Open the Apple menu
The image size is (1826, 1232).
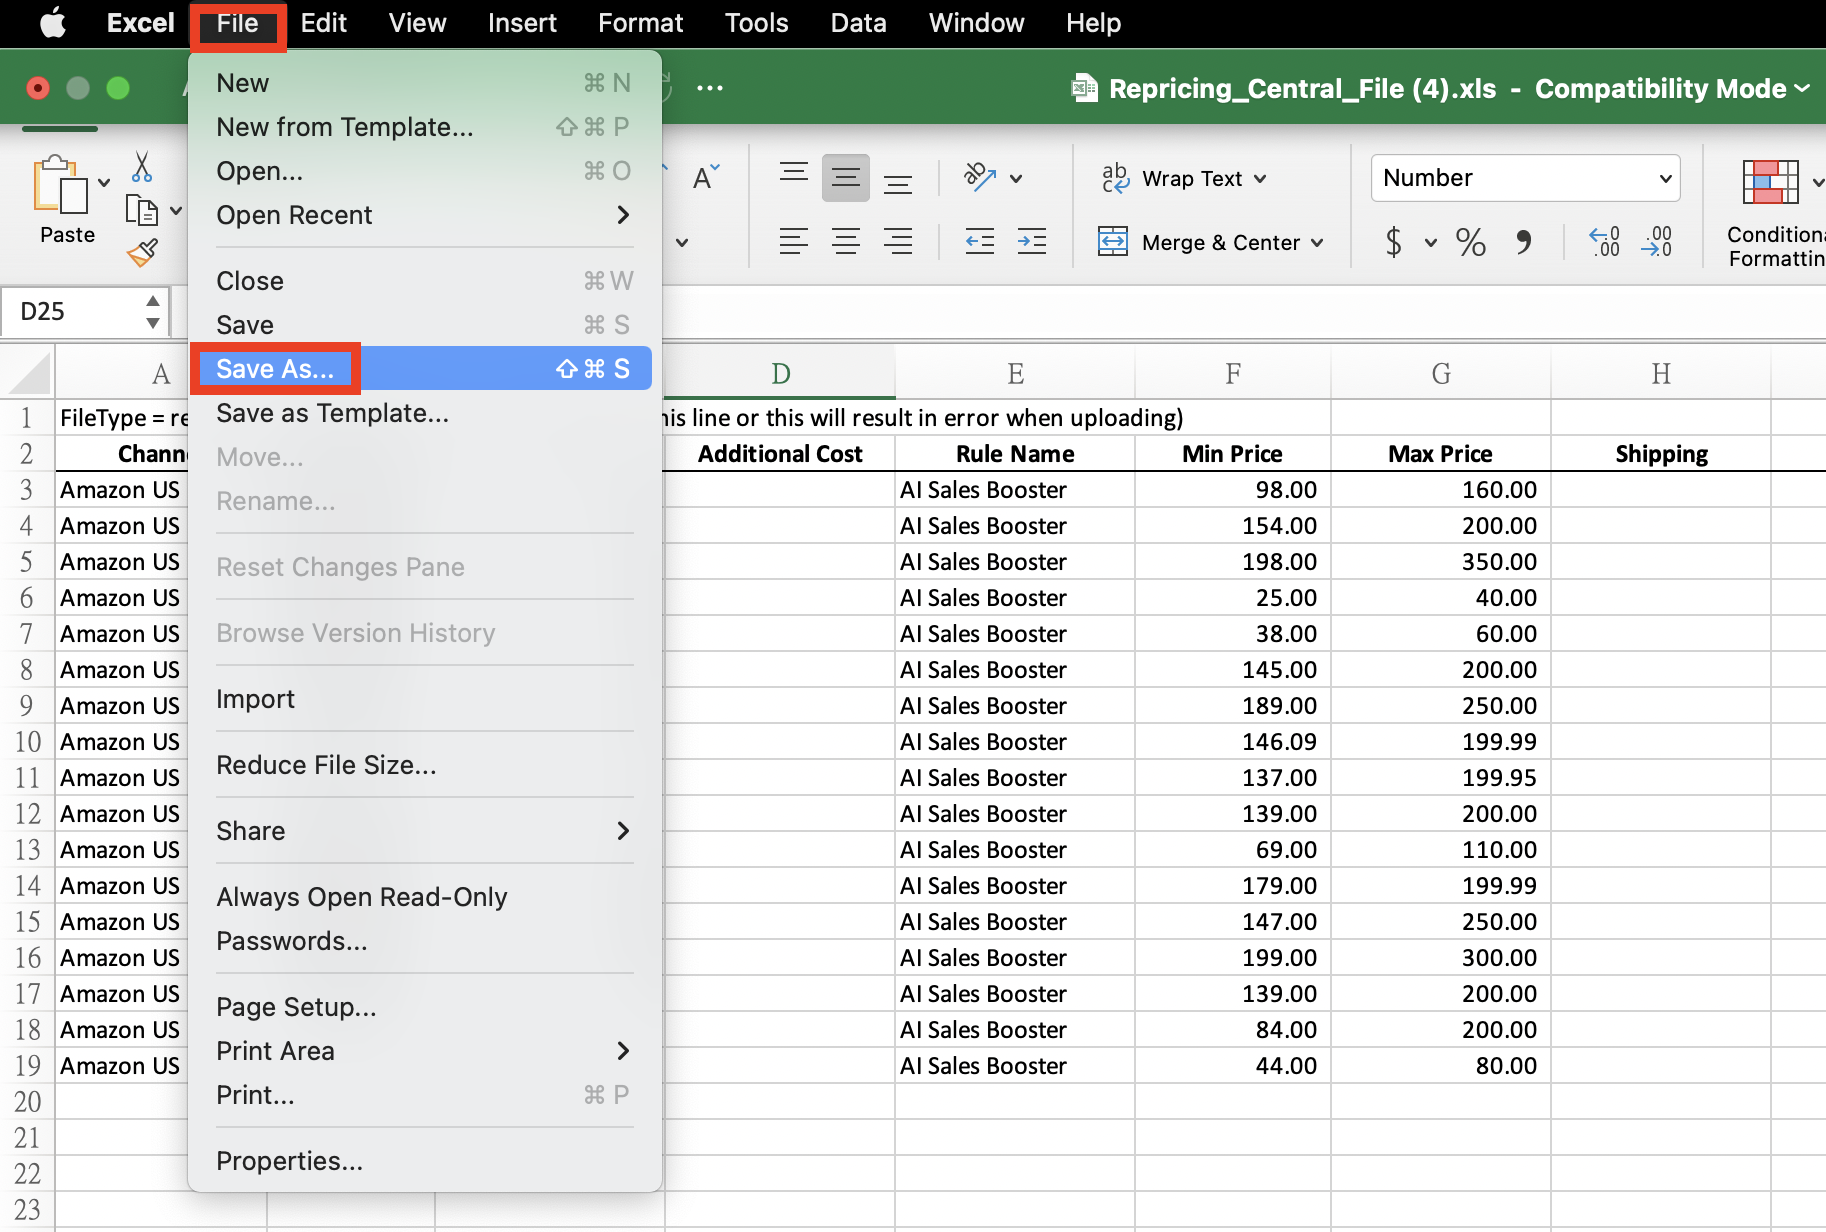tap(53, 22)
